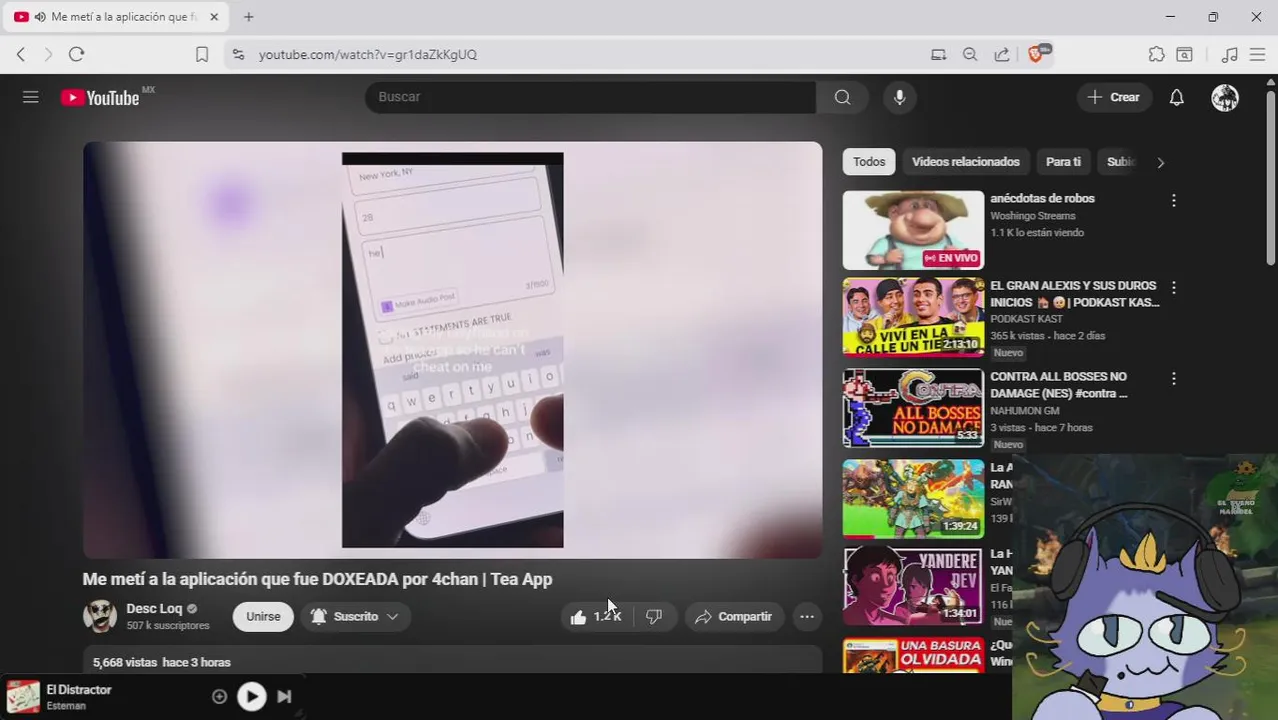
Task: Go back in the browser
Action: 21,54
